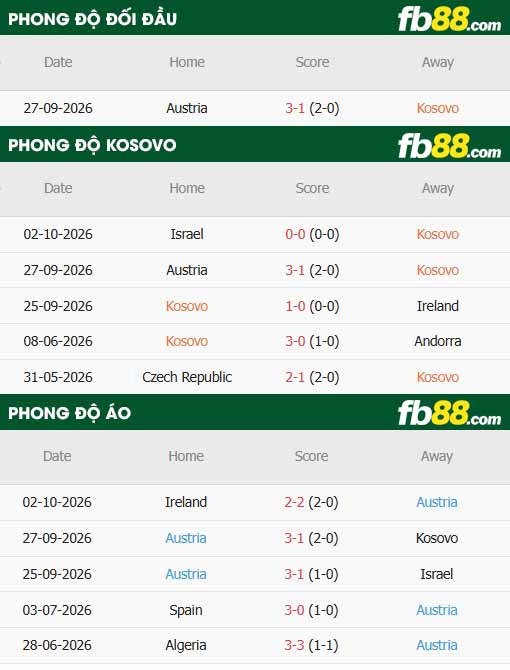
Task: Select the Phong Độ Áo section title
Action: point(69,413)
